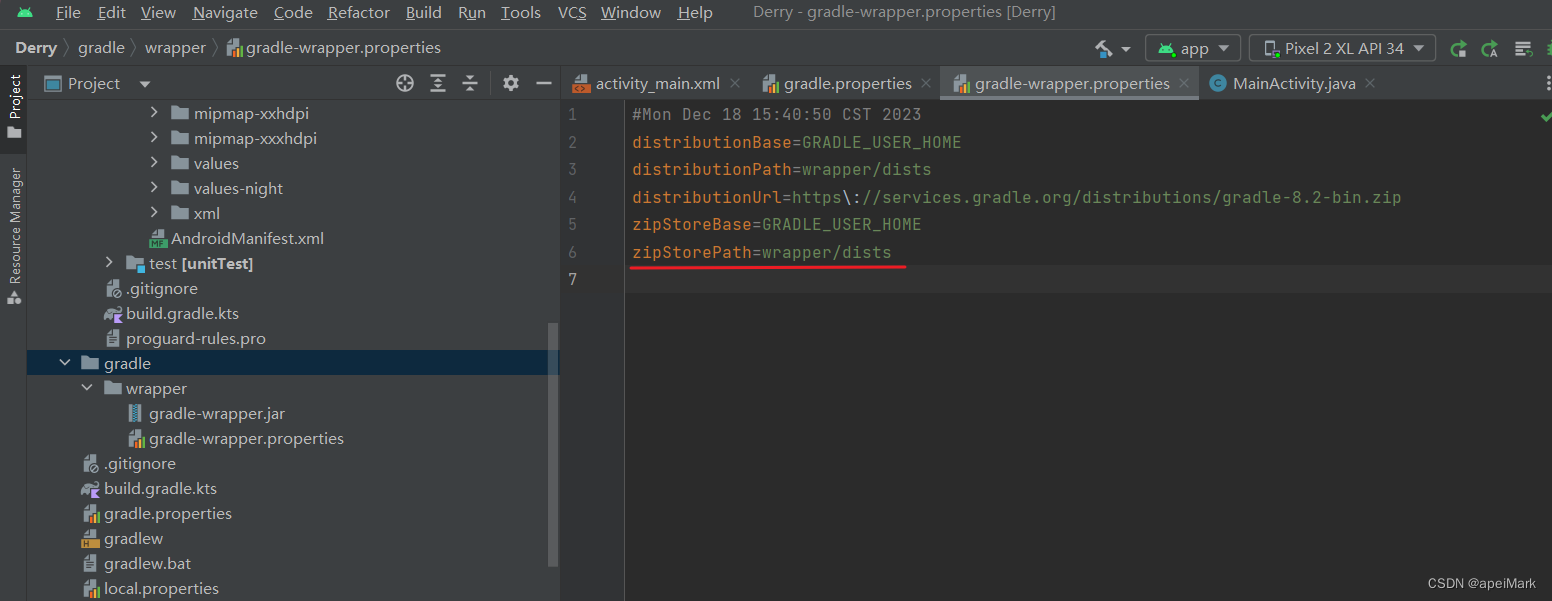
Task: Expand the xml folder
Action: [x=154, y=213]
